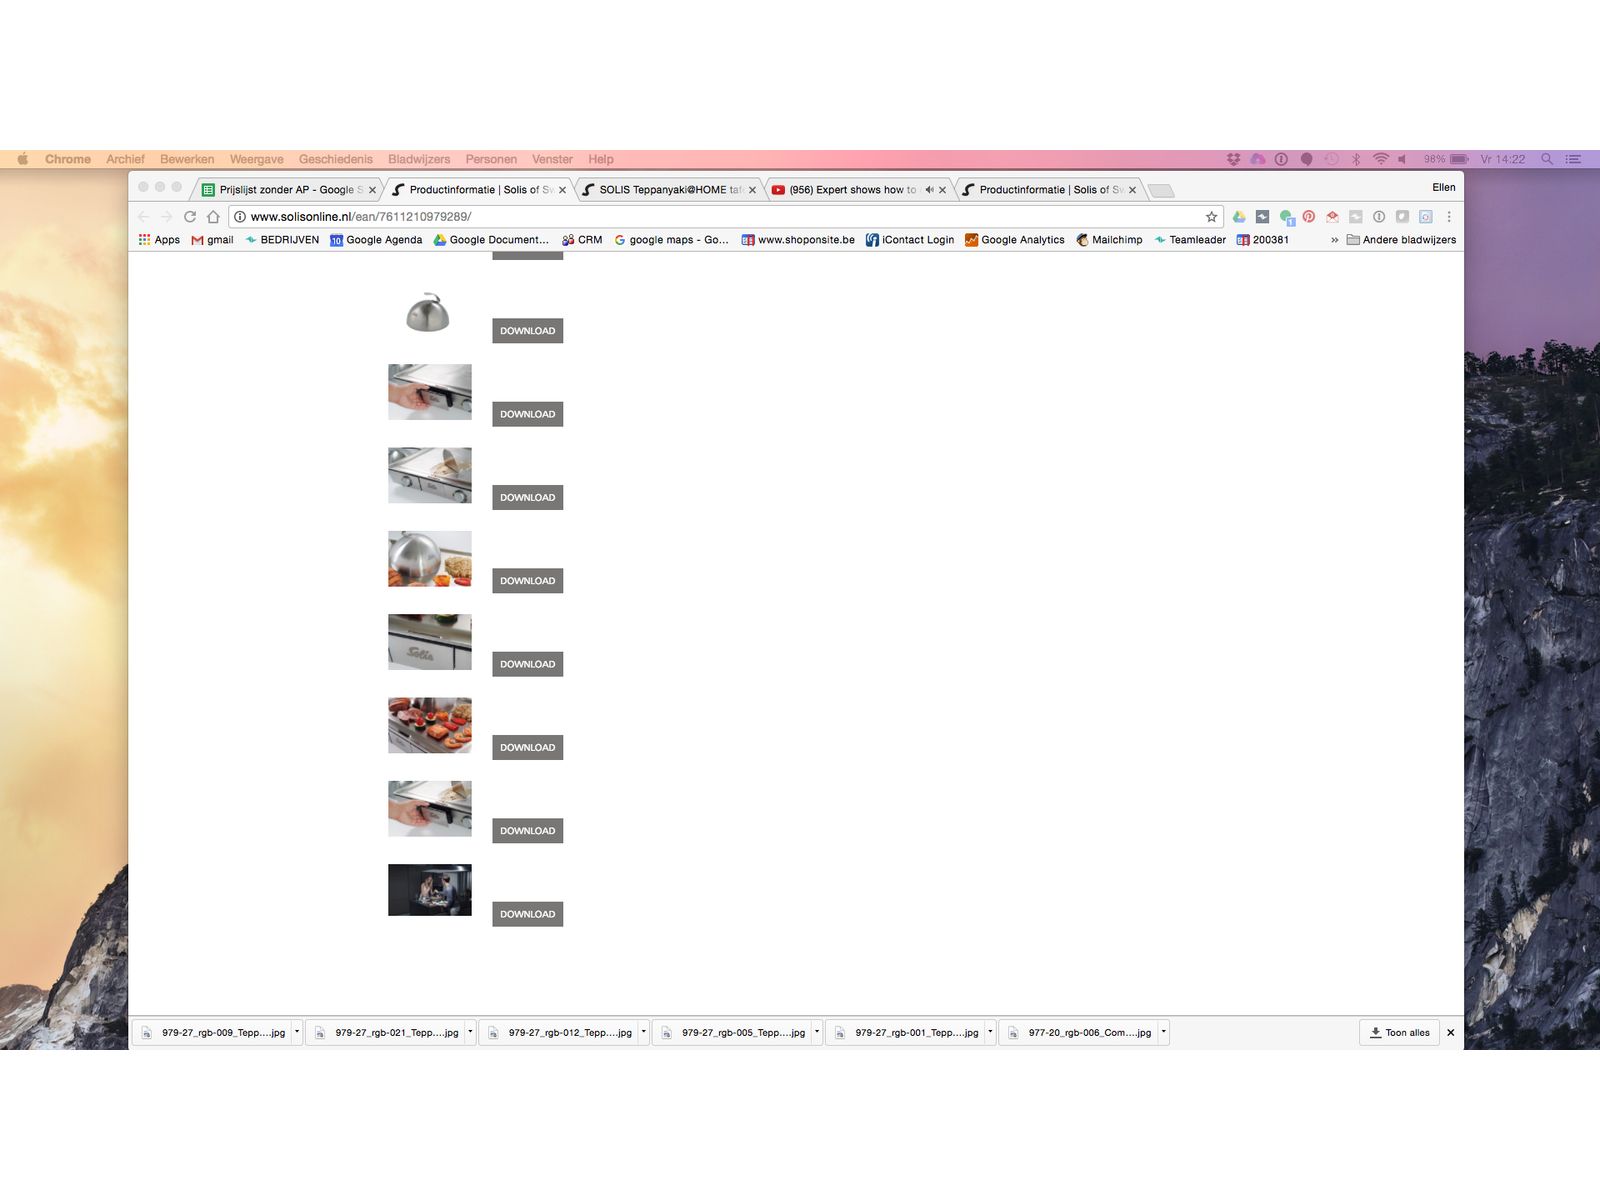Open Chrome's three-dot menu

(x=1448, y=217)
